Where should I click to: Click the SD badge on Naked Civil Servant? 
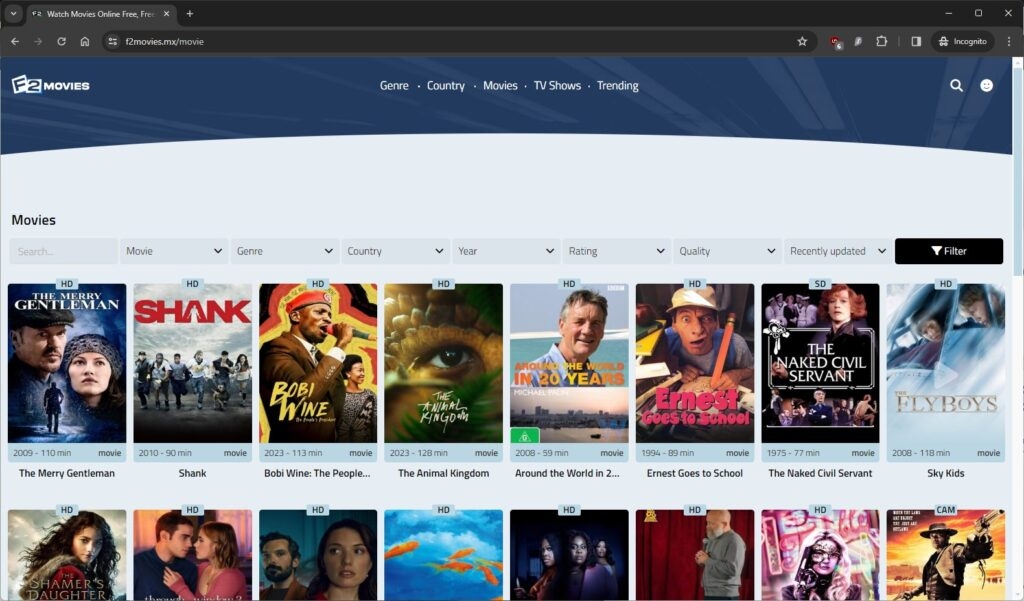(820, 284)
